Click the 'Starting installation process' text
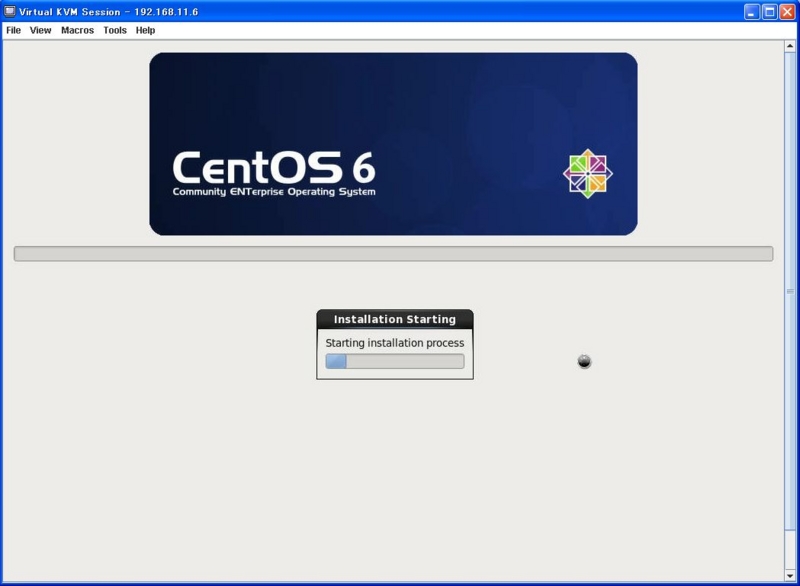800x586 pixels. [x=395, y=343]
